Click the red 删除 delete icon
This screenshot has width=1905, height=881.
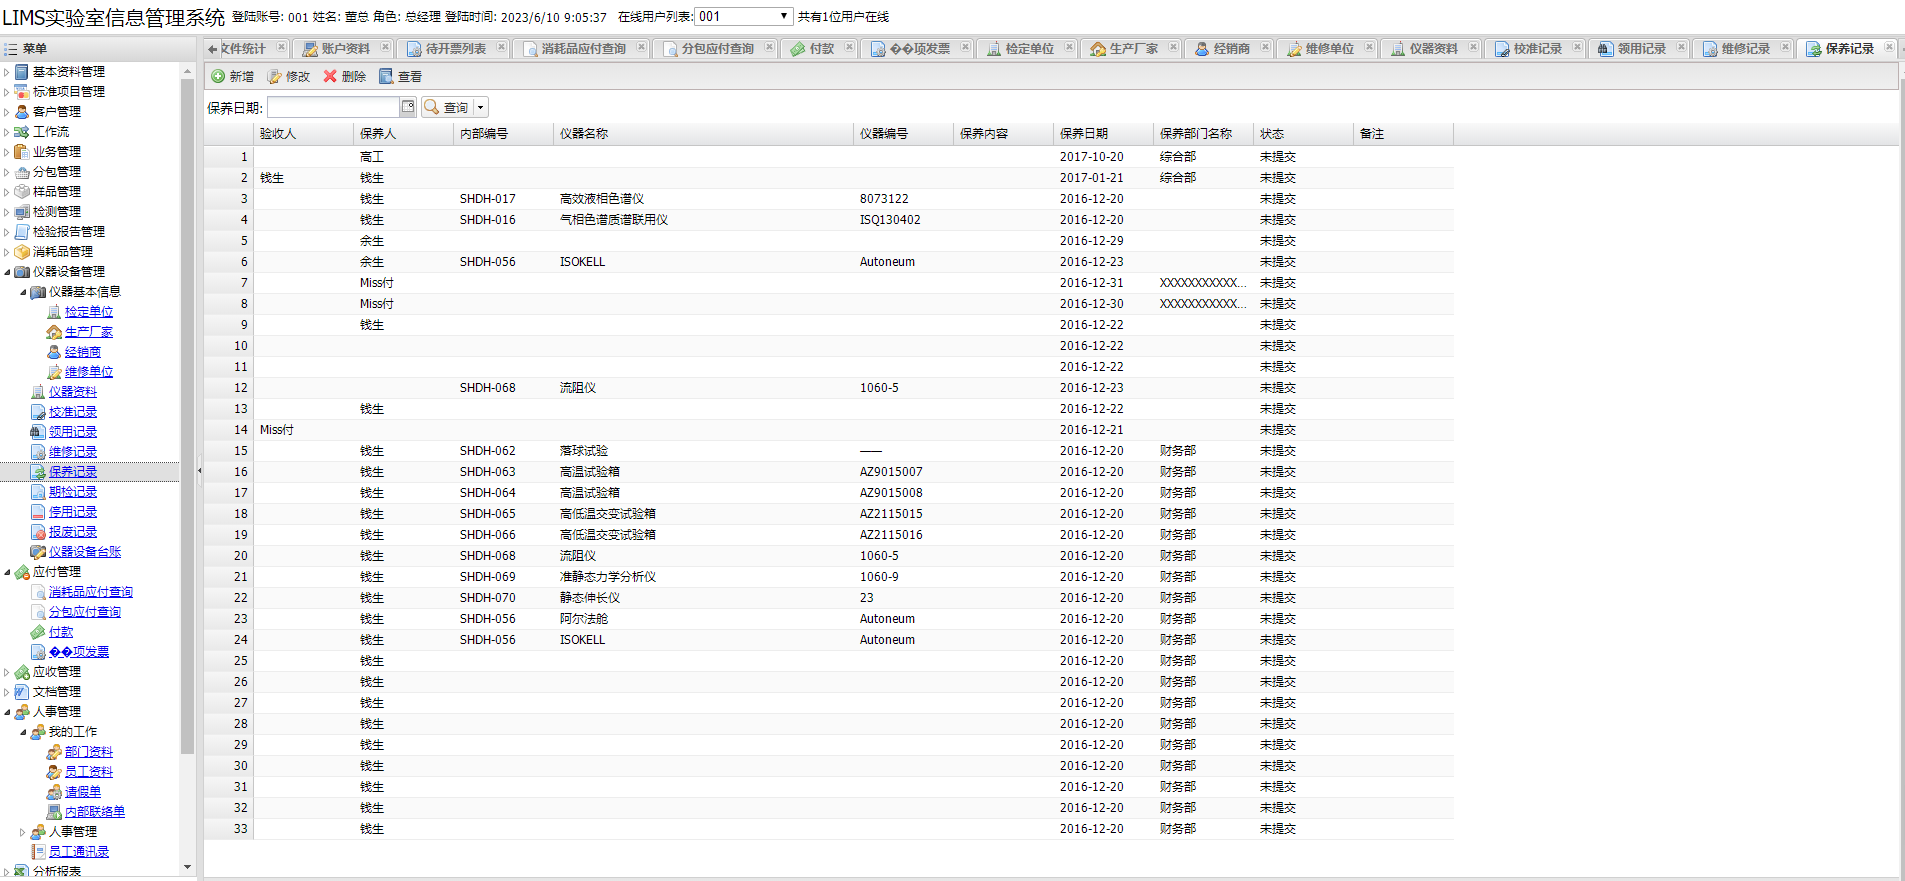(330, 76)
